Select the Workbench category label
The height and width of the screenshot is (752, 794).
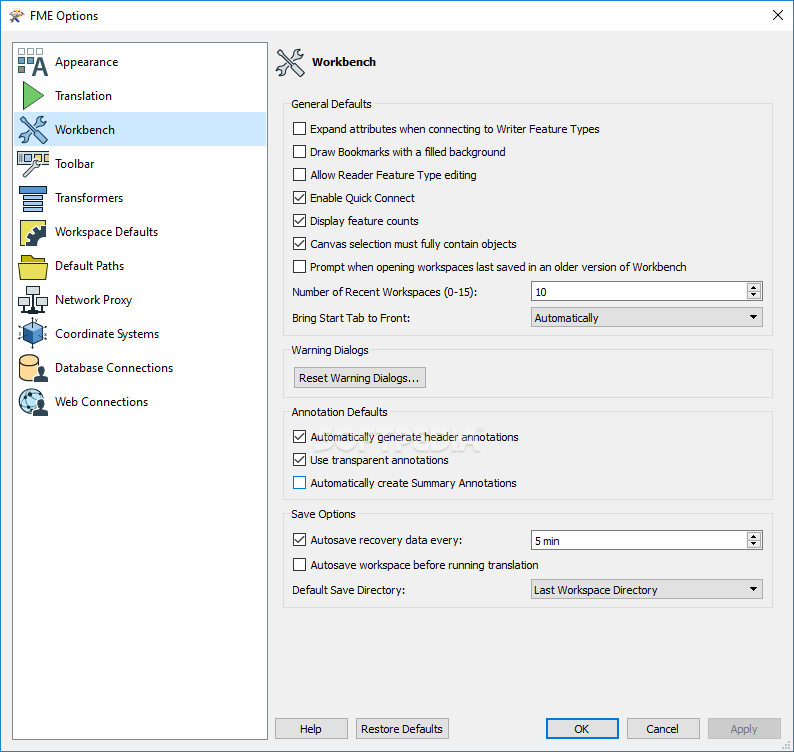coord(85,130)
